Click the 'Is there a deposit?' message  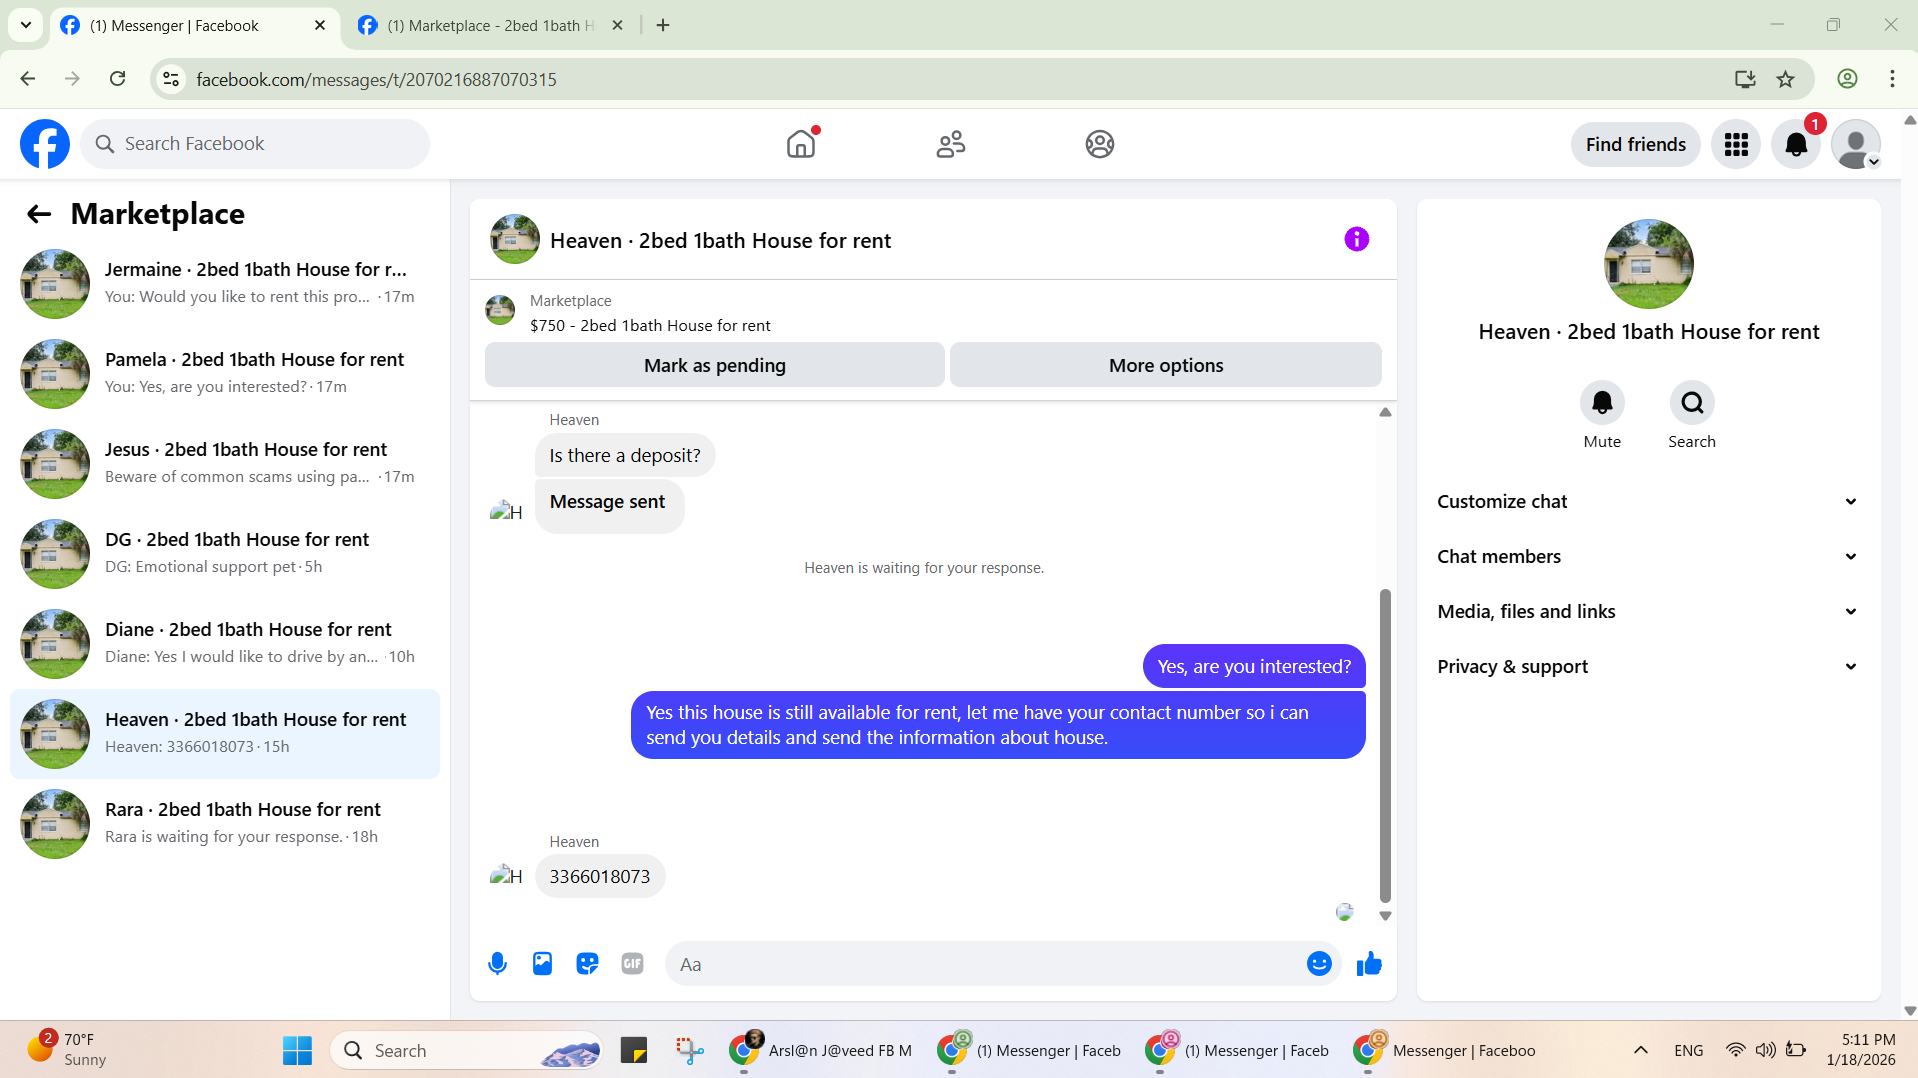(625, 455)
